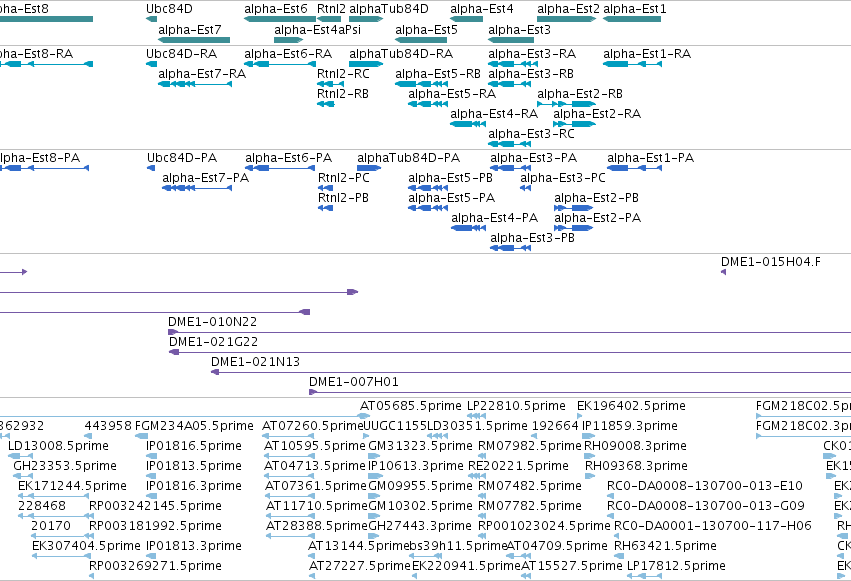
Task: Click transcript alpha-Est2-RA
Action: tap(597, 114)
